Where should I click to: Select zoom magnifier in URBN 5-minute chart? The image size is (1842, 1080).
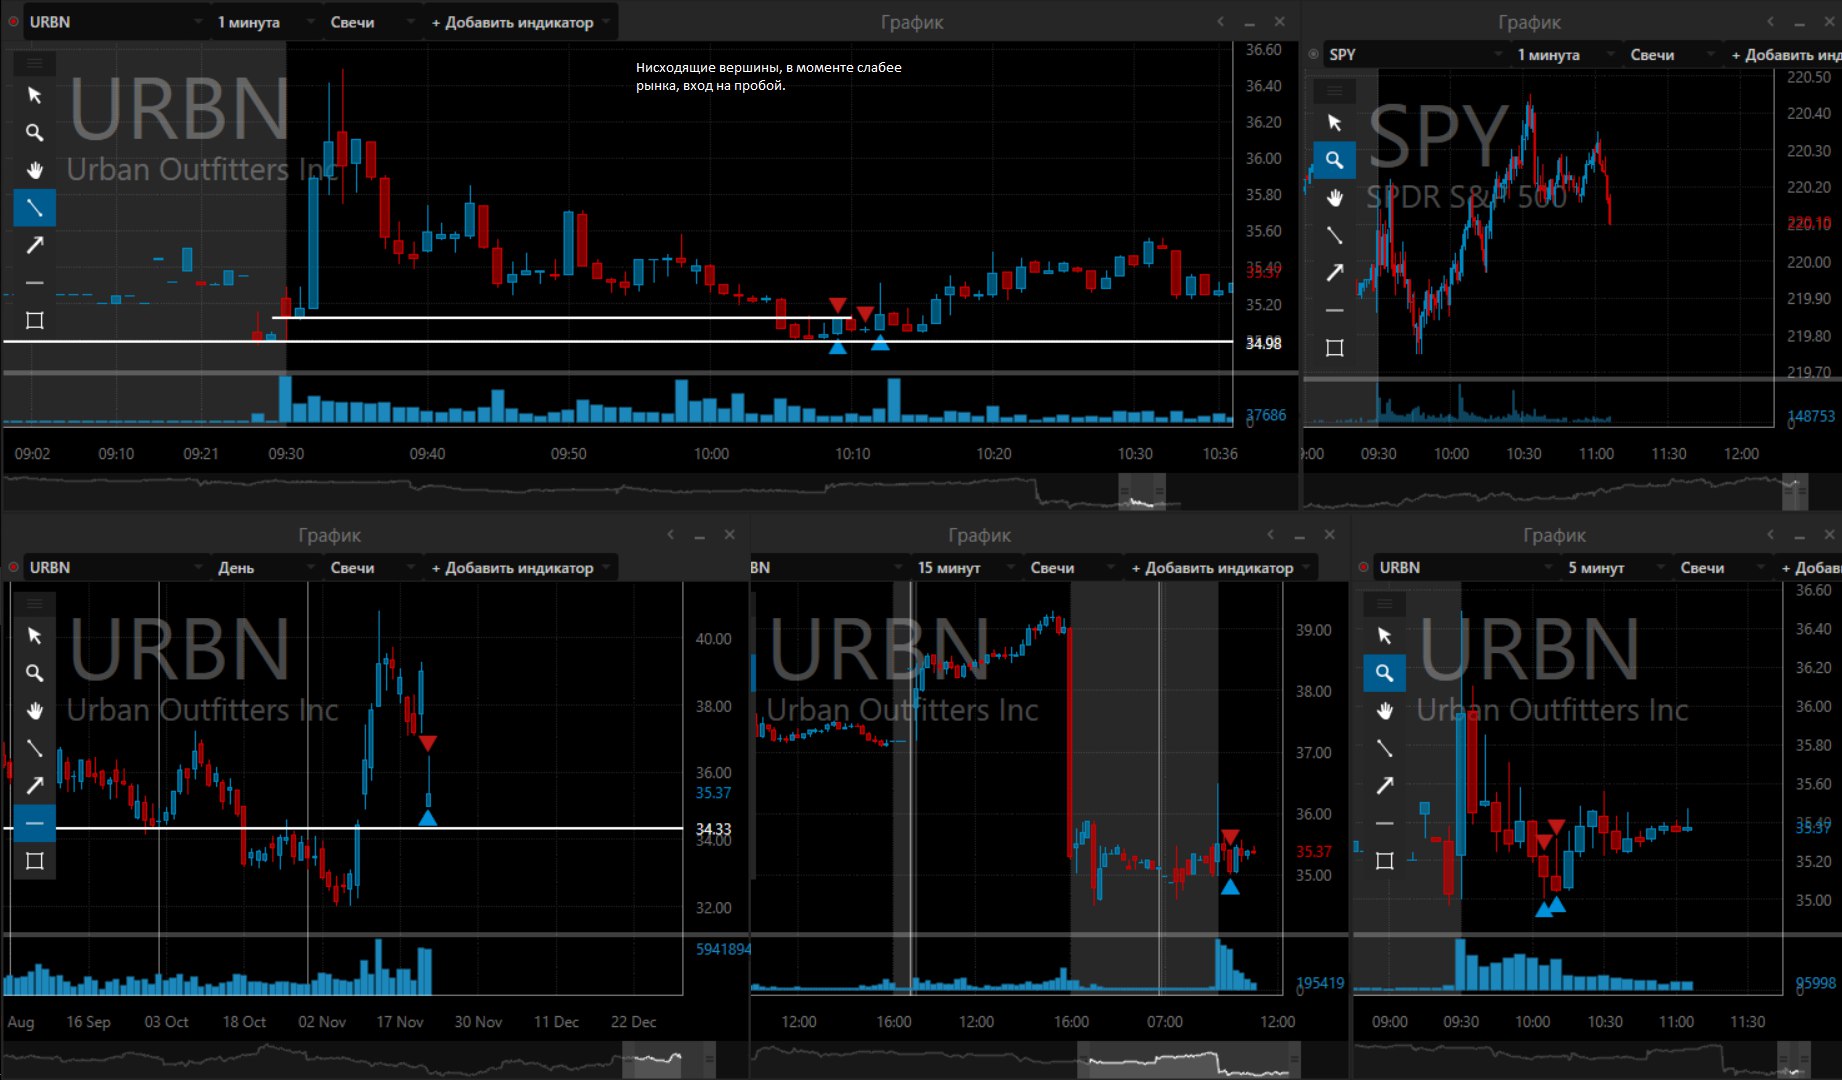click(x=1384, y=673)
